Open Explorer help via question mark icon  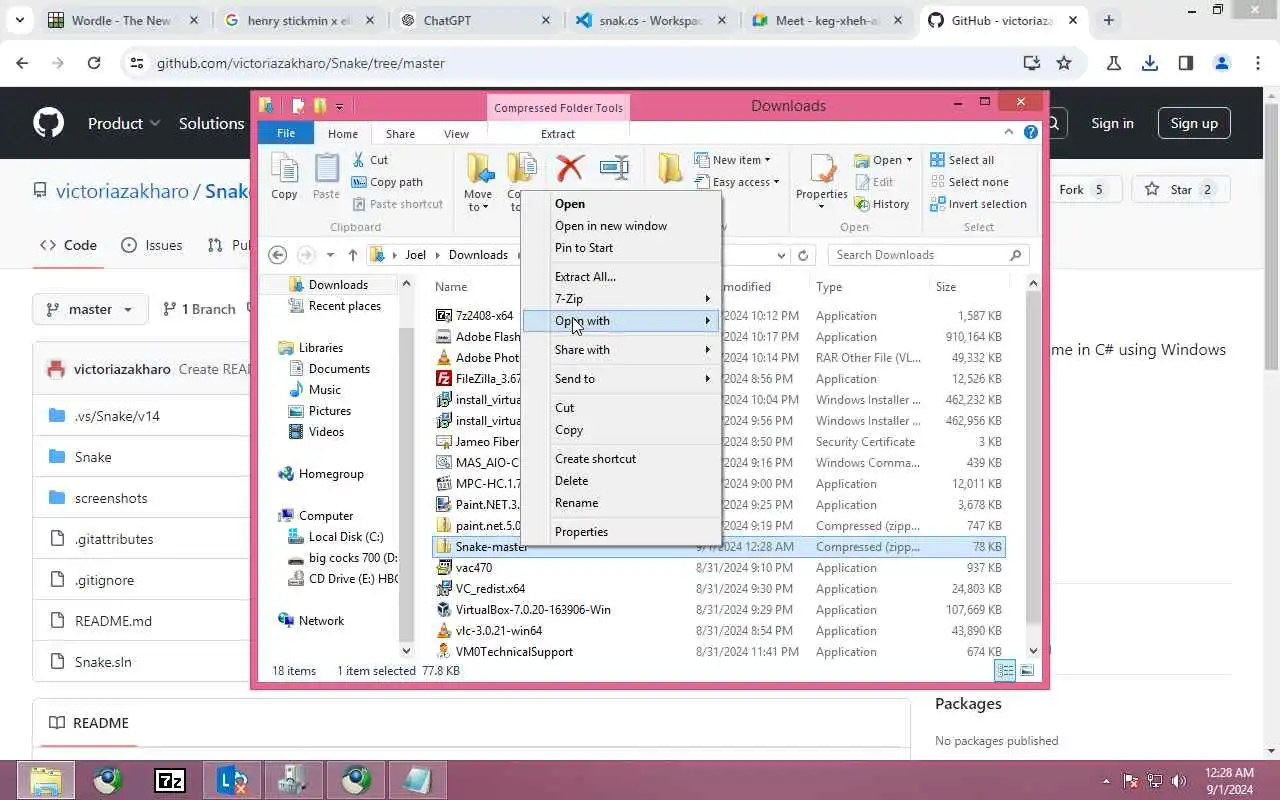(1031, 132)
